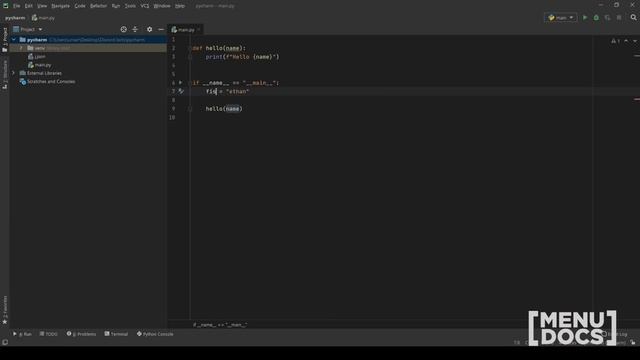Screen dimensions: 640x360
Task: Click the tool window quick access icon bottom-left
Action: [4, 342]
